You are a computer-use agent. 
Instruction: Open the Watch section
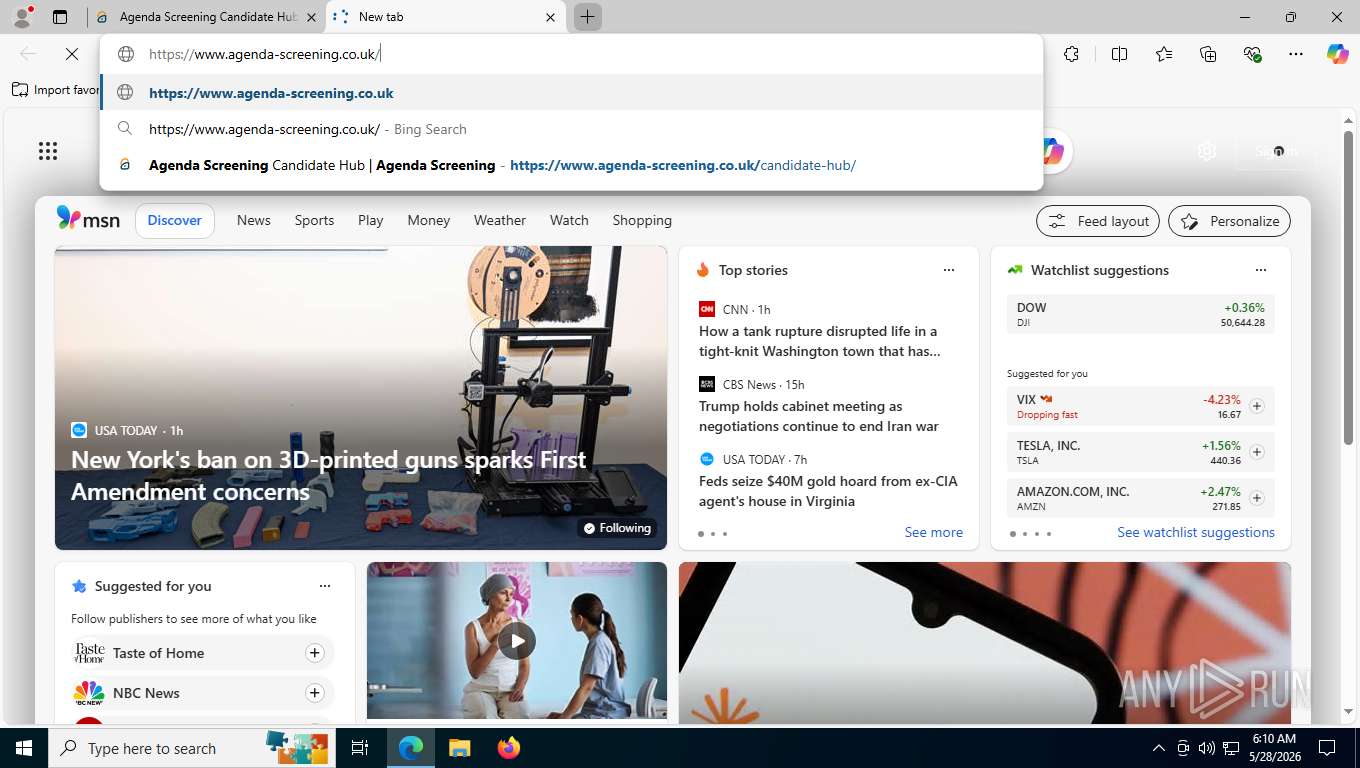569,220
